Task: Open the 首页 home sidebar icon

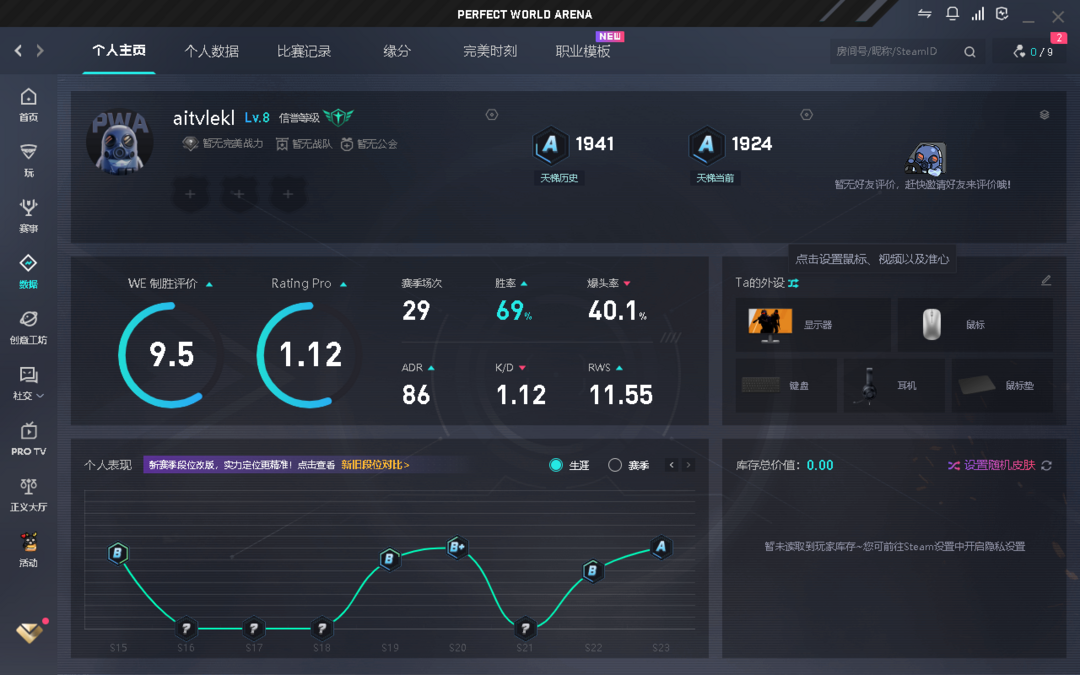Action: [x=28, y=104]
